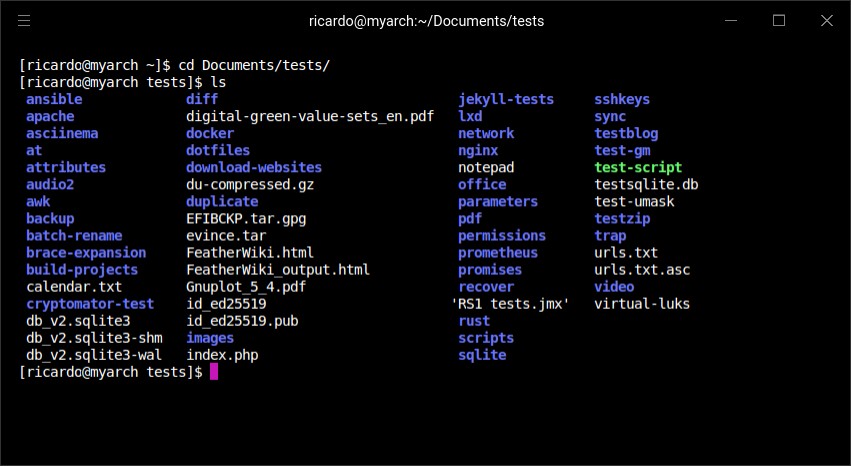This screenshot has height=466, width=851.
Task: Click the 'FeatherWiki.html' file name
Action: [x=250, y=253]
